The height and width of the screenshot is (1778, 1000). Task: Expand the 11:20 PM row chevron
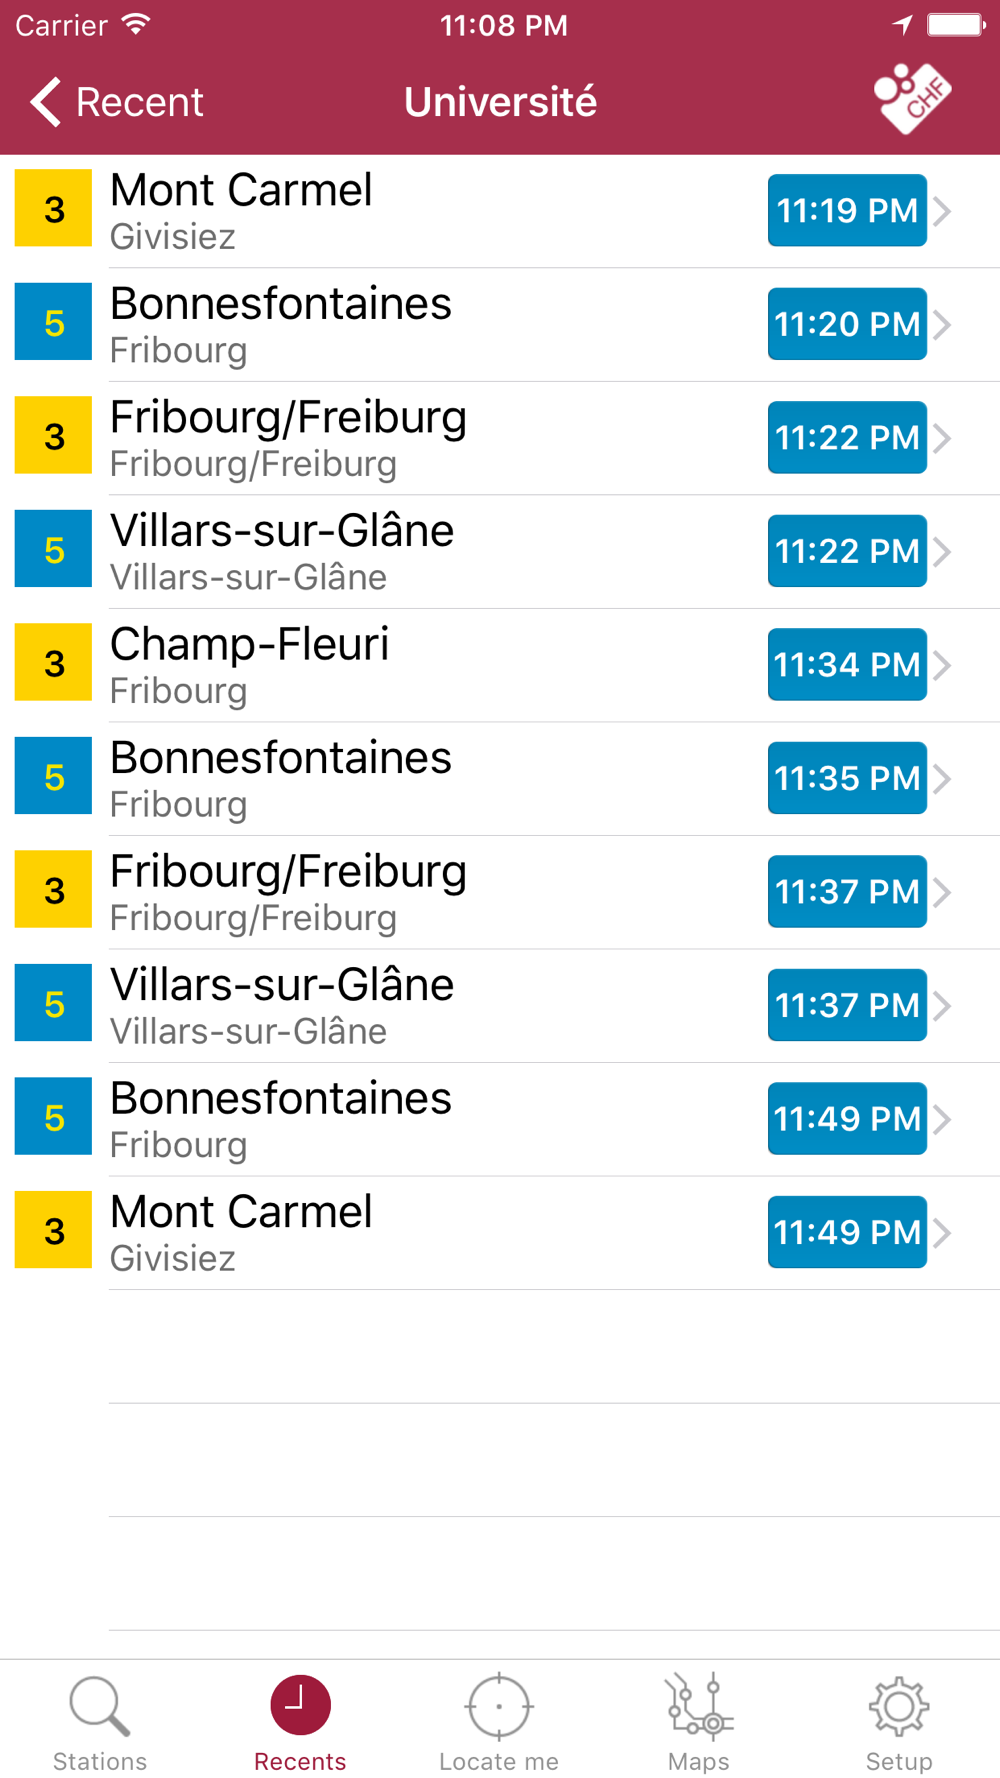(x=942, y=324)
